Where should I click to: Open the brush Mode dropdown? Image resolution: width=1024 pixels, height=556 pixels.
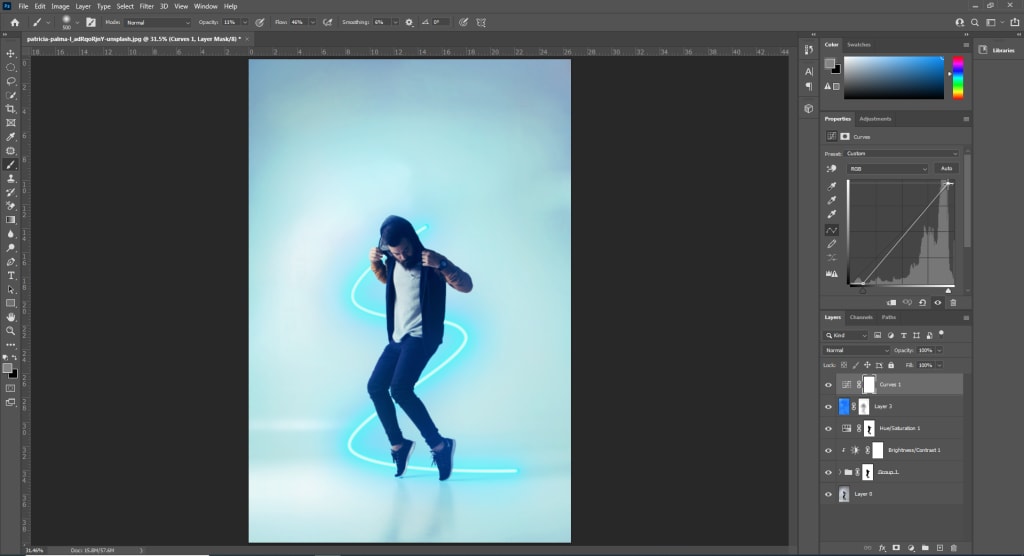pyautogui.click(x=157, y=22)
